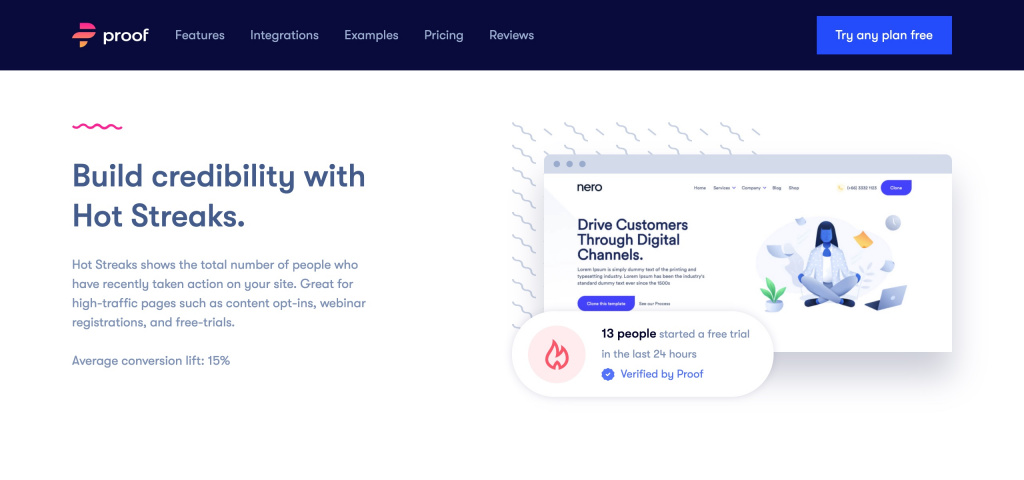Screen dimensions: 1024x480
Task: Click the Verified by Proof link
Action: pos(661,374)
